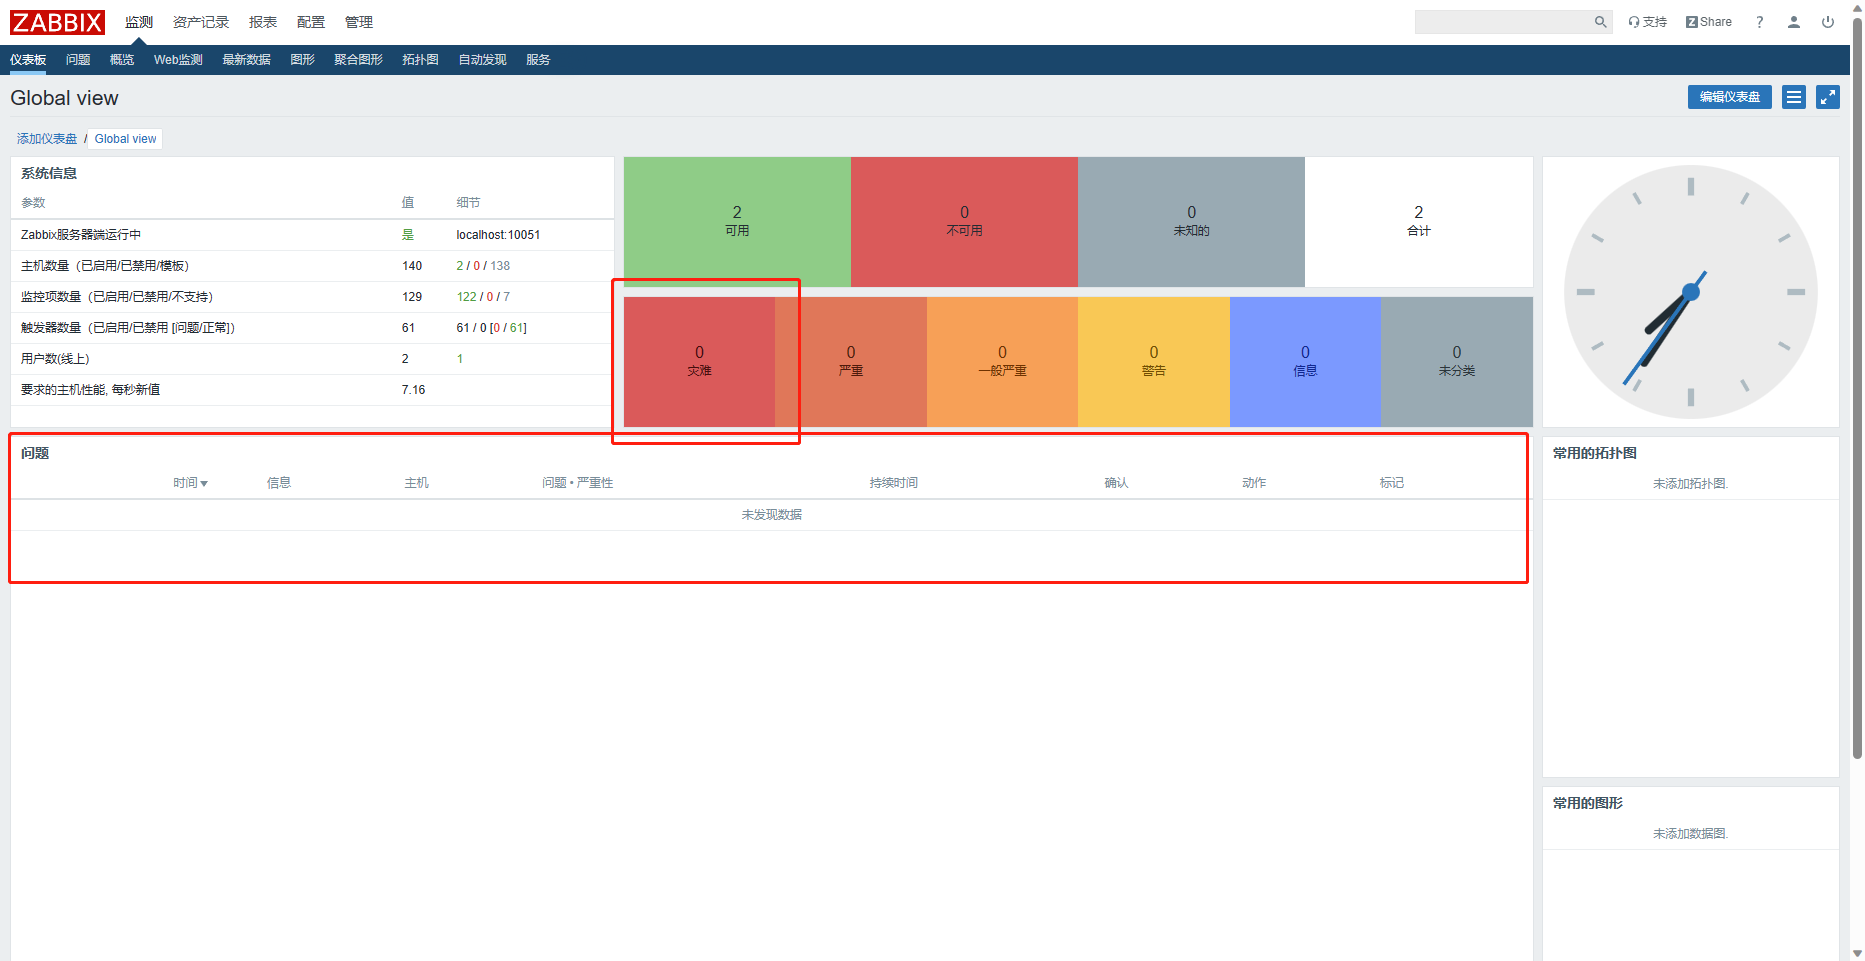Image resolution: width=1865 pixels, height=961 pixels.
Task: Click the blue 信息 severity tile
Action: coord(1305,362)
